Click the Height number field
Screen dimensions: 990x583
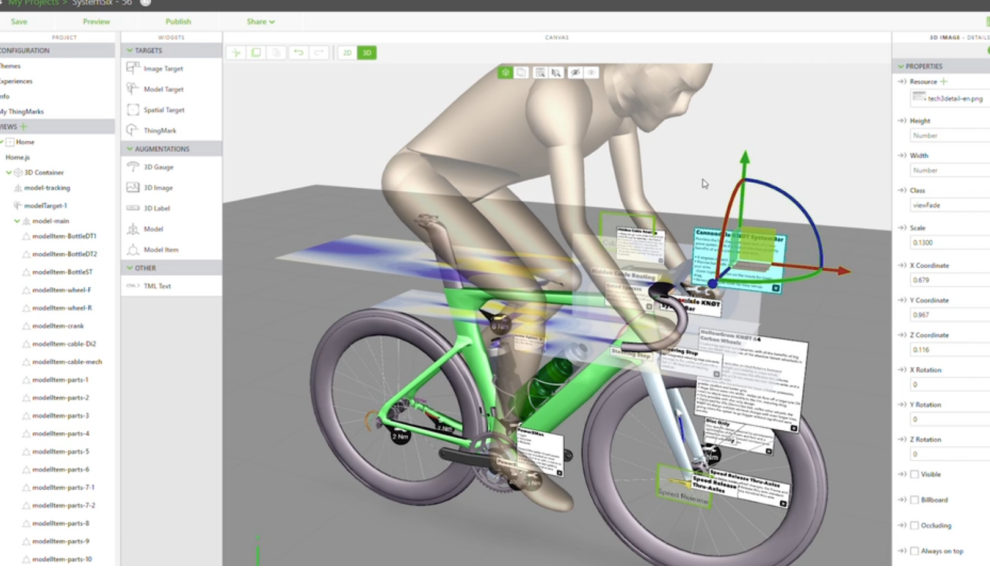[950, 135]
